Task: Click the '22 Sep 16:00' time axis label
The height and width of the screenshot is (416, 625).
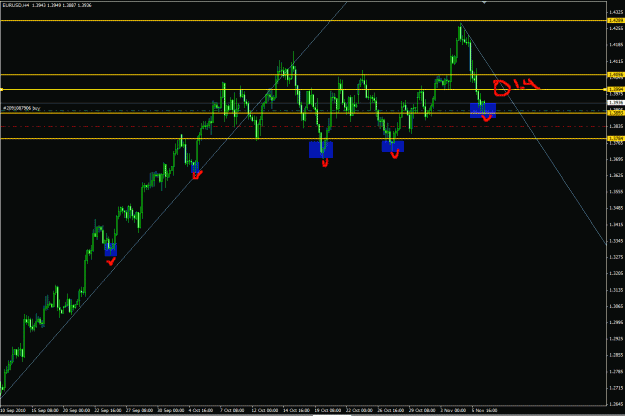Action: 108,410
